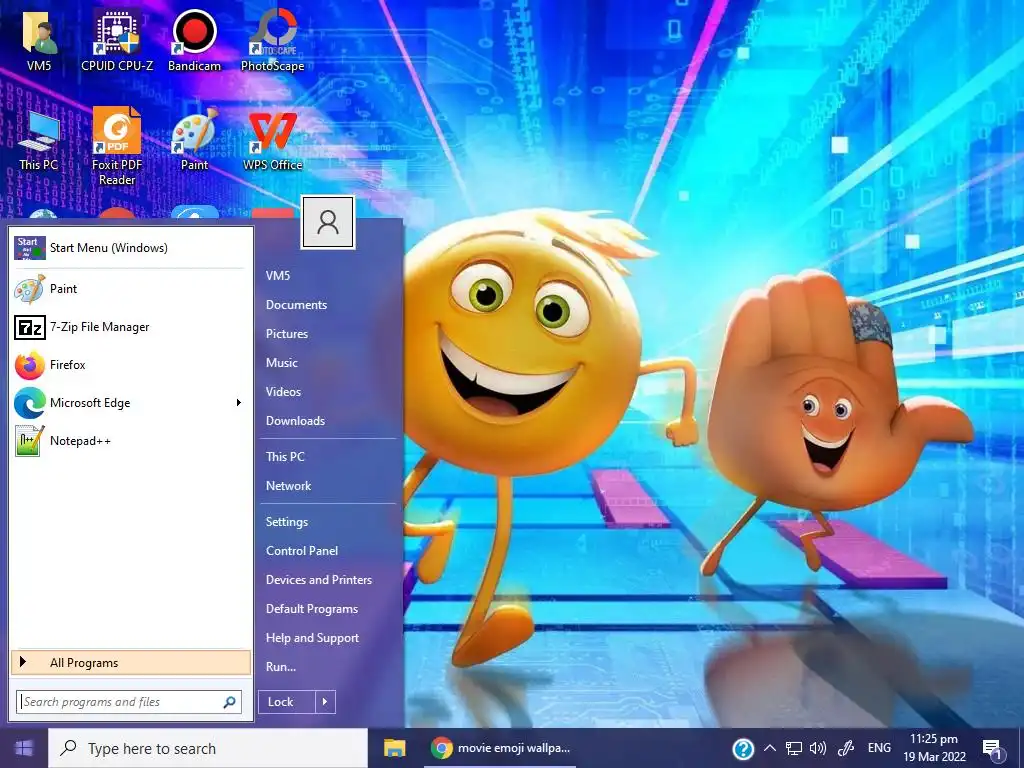Open 7-Zip File Manager from Start menu
1024x768 pixels.
[x=130, y=327]
